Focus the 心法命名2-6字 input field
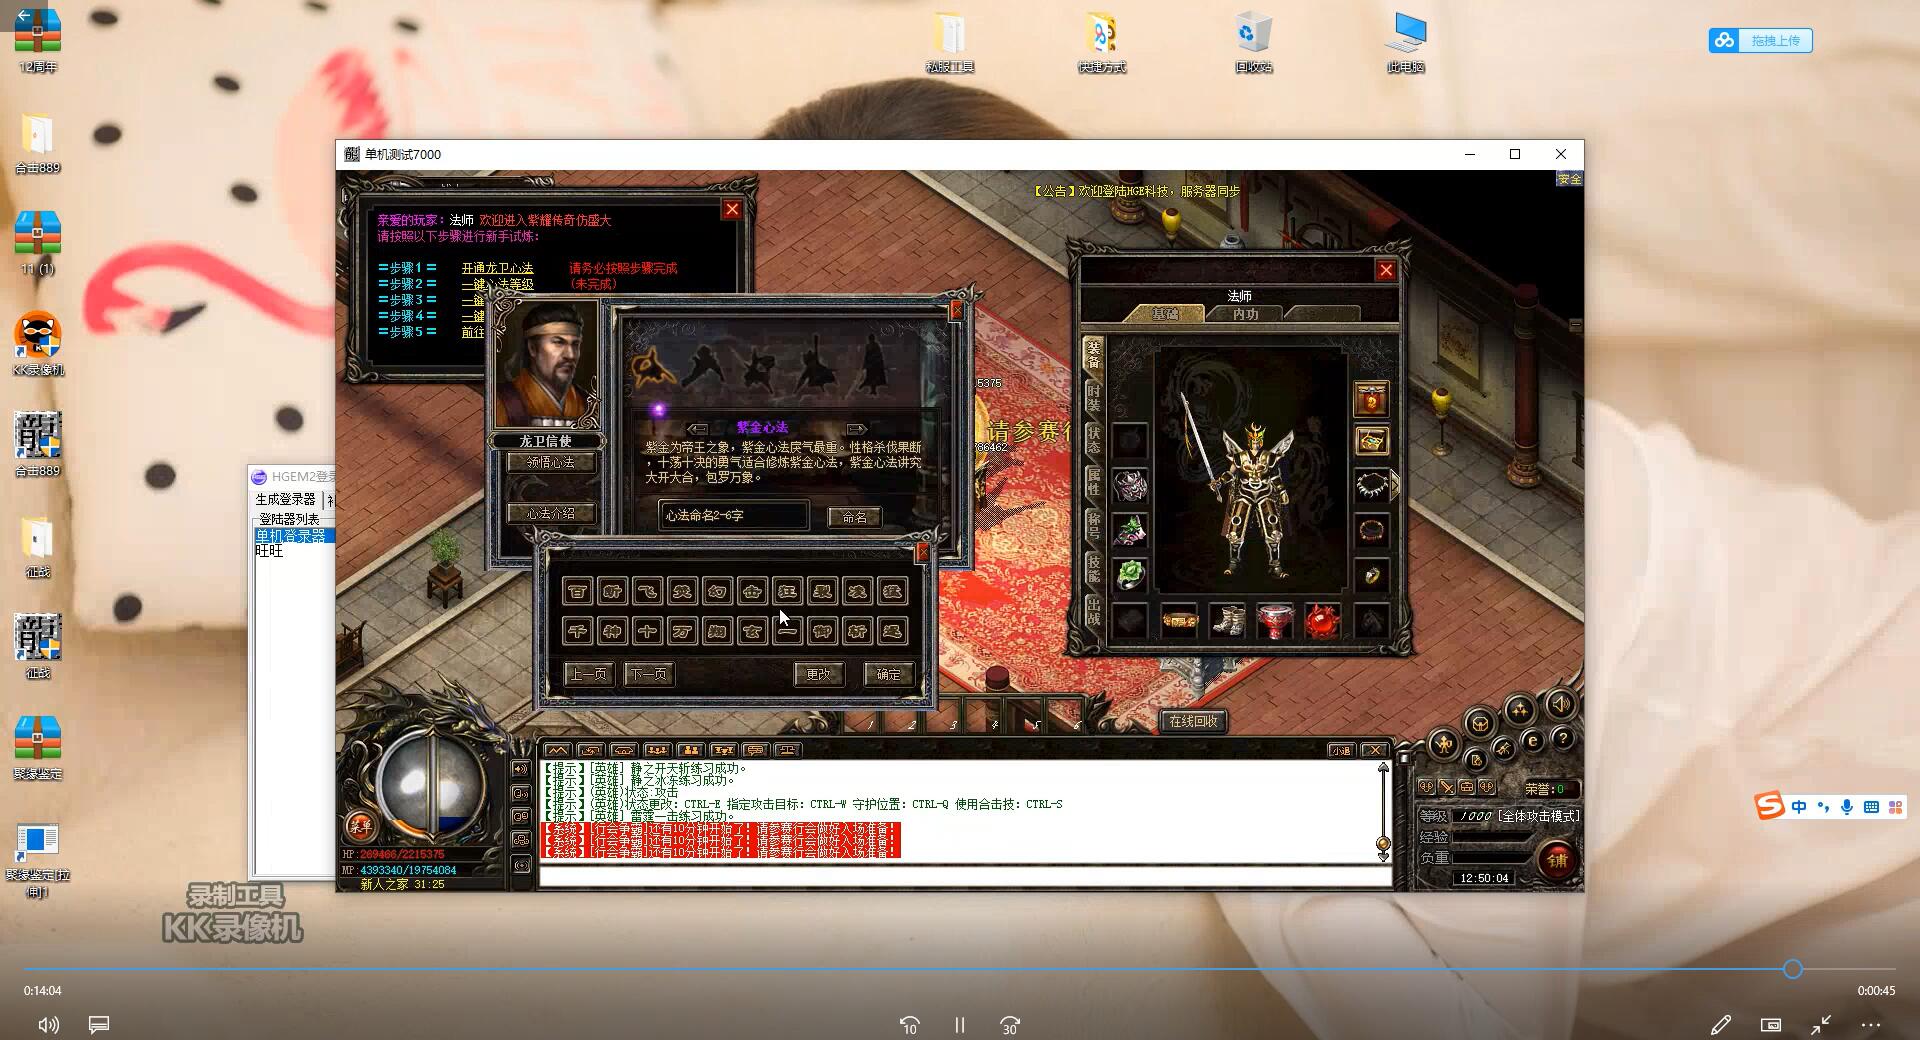This screenshot has height=1040, width=1920. pyautogui.click(x=733, y=515)
